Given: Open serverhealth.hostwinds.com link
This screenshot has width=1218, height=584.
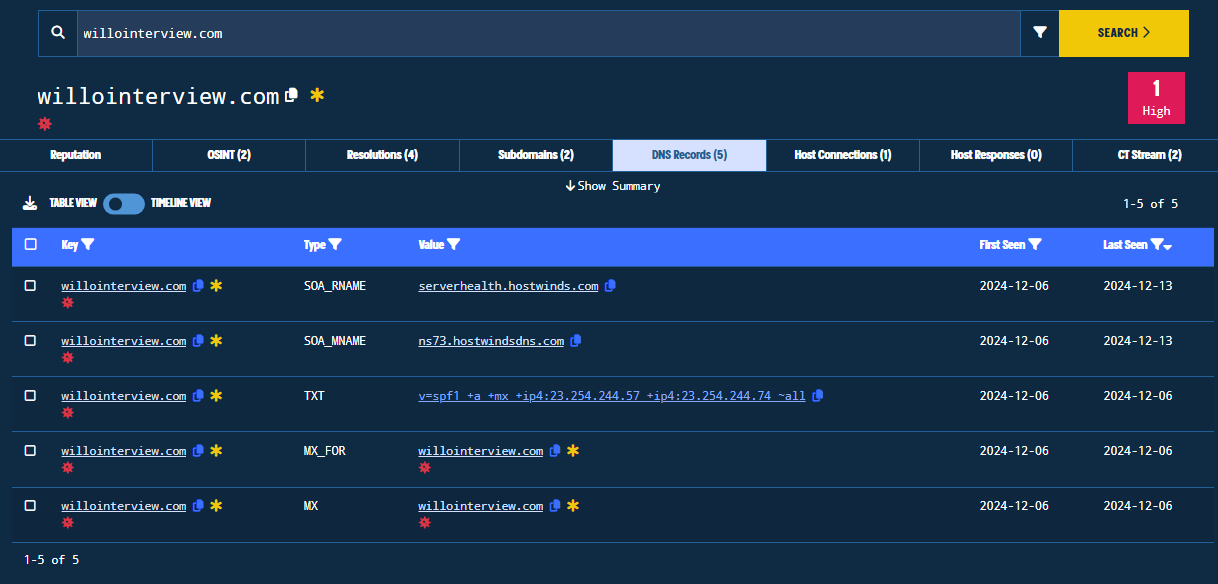Looking at the screenshot, I should 508,286.
